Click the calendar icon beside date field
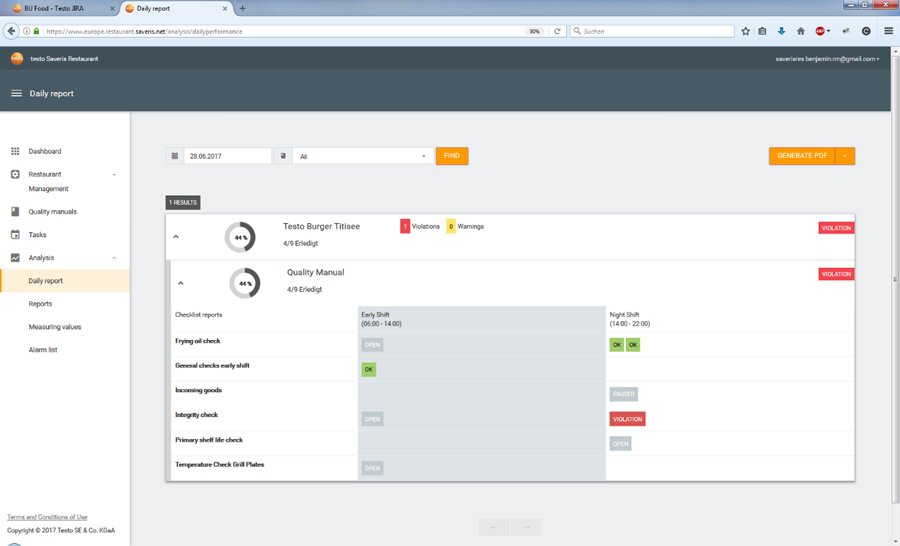 [175, 156]
